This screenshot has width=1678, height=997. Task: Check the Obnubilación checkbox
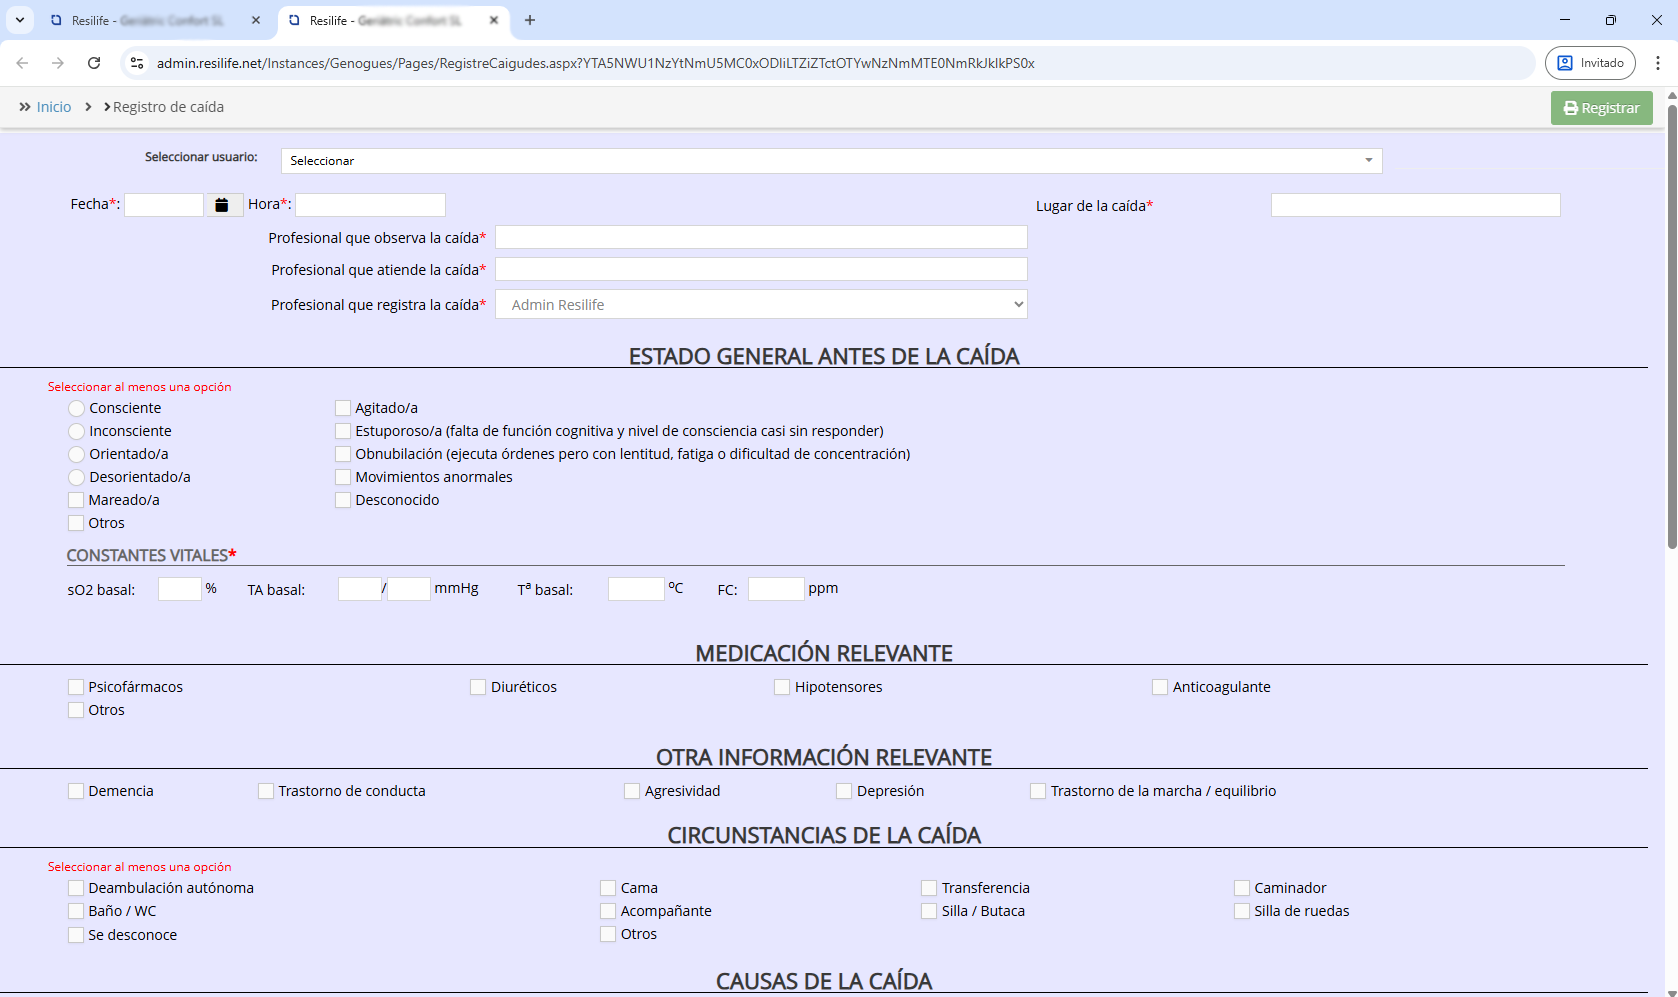pos(343,454)
